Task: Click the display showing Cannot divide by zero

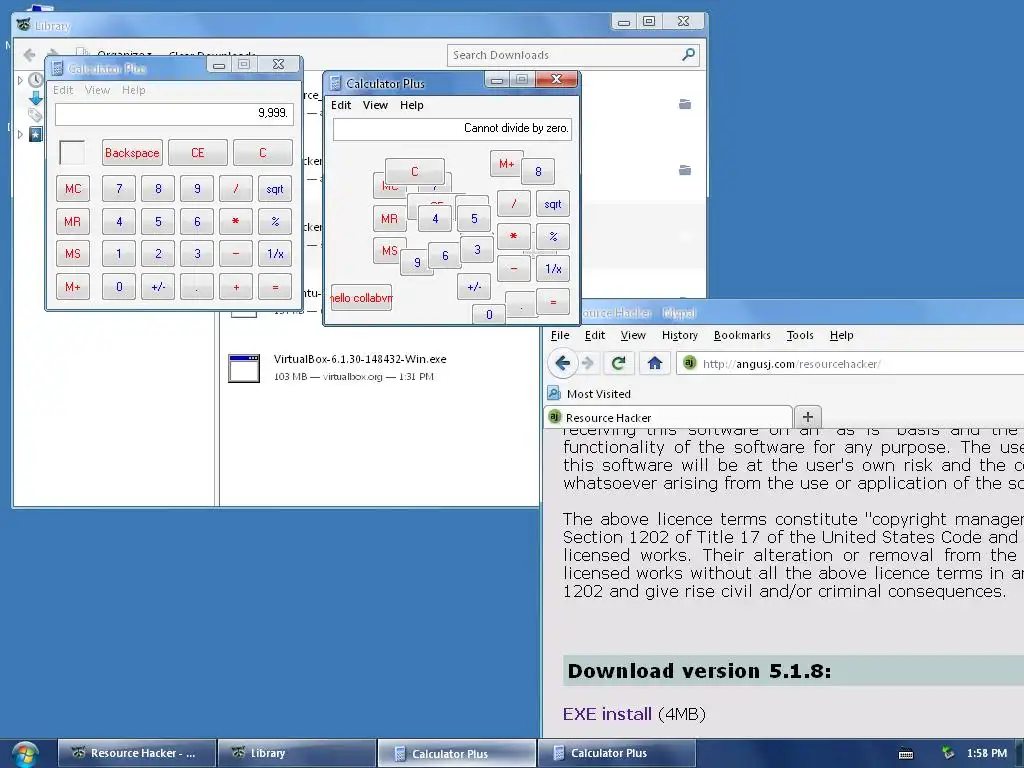Action: point(452,129)
